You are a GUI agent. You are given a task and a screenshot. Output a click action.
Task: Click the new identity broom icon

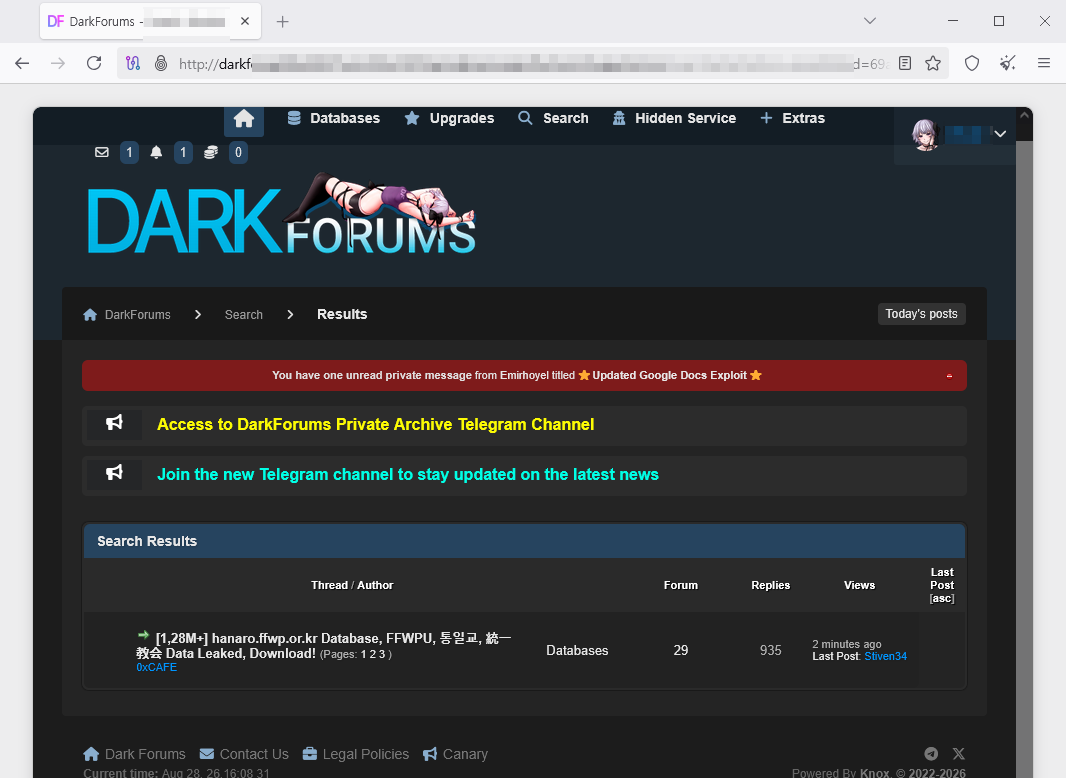point(1008,63)
